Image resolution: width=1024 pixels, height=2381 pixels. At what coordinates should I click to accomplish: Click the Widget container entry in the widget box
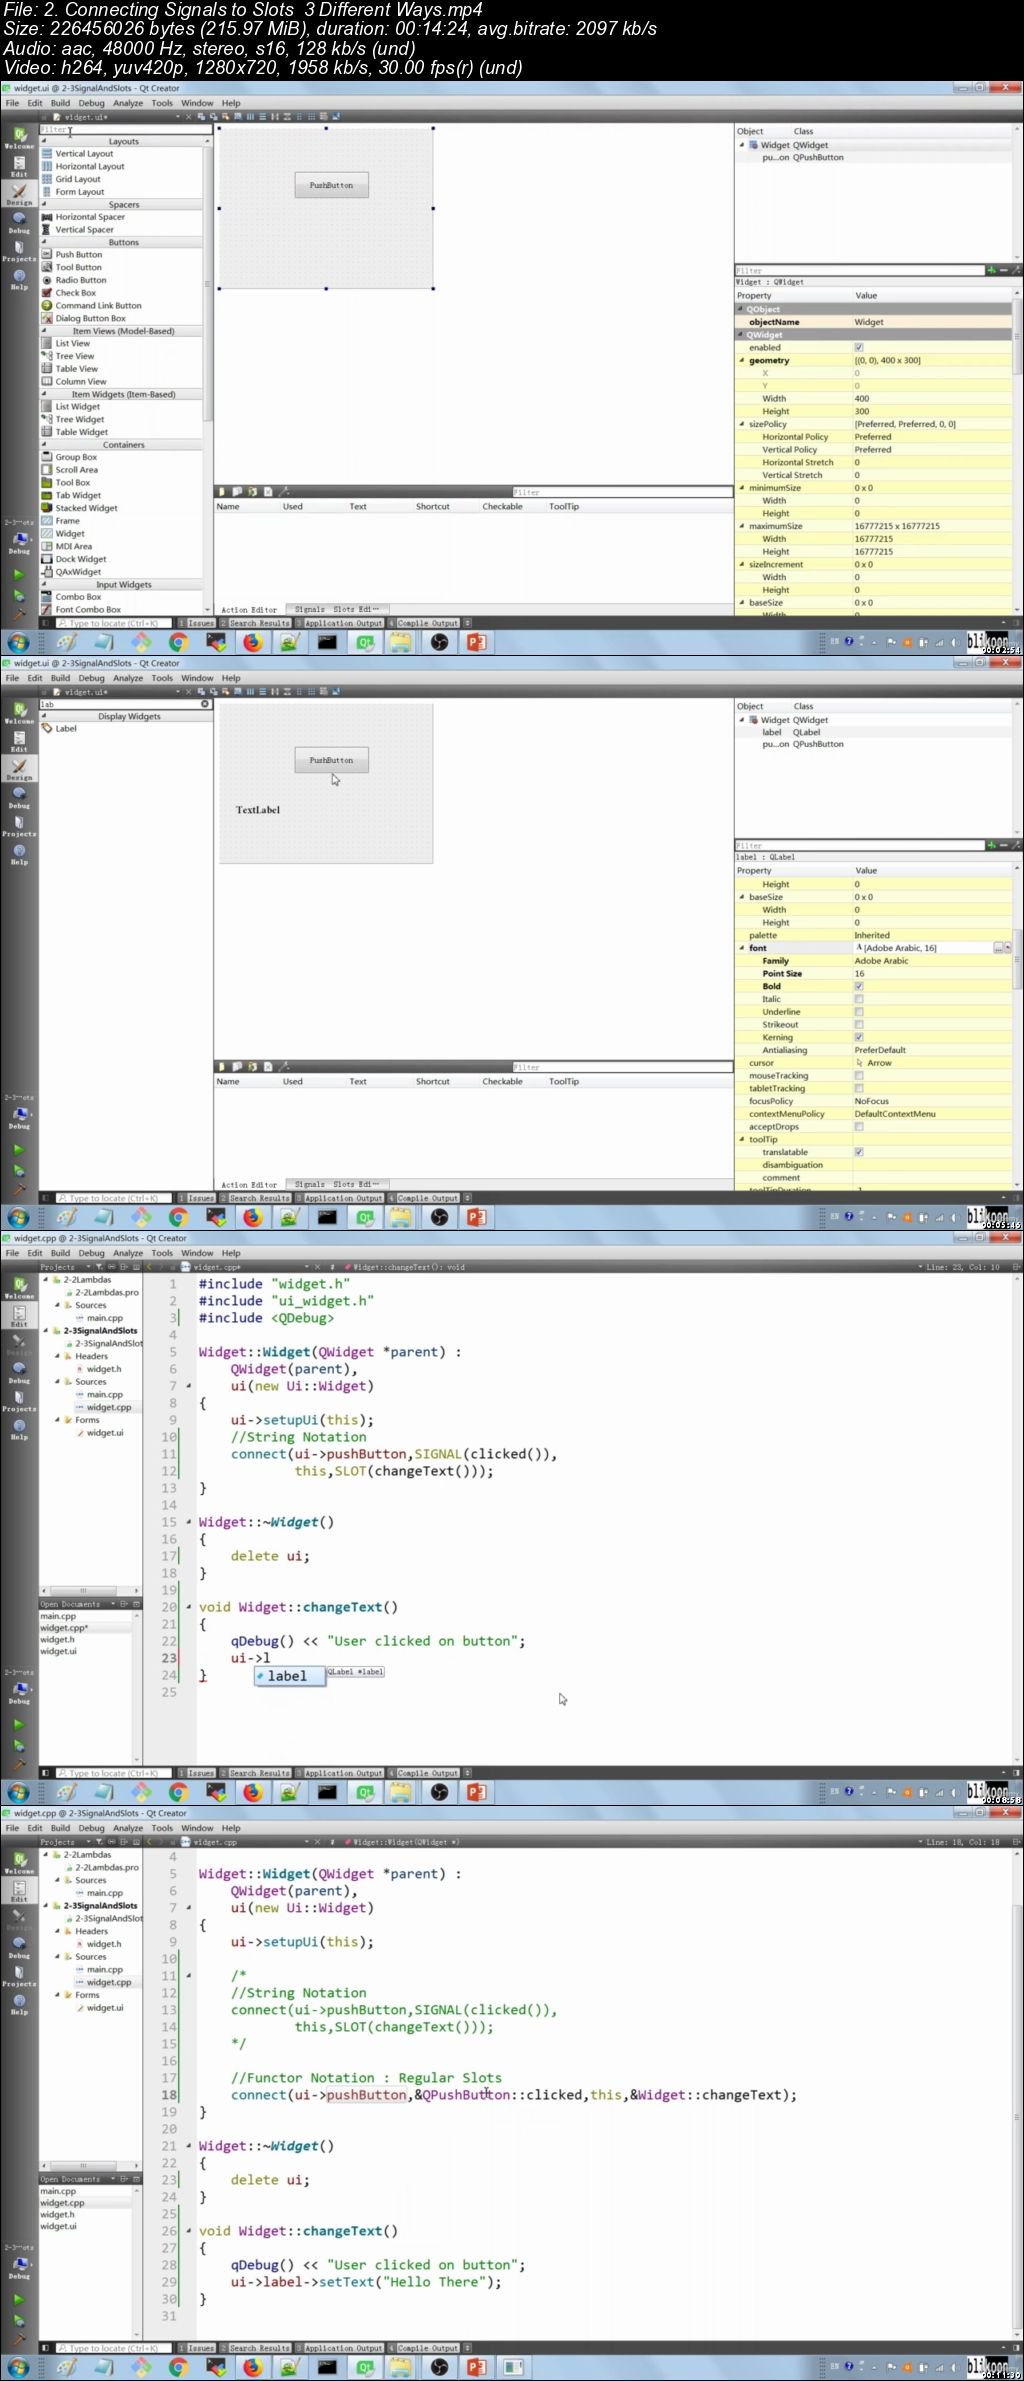[x=70, y=534]
